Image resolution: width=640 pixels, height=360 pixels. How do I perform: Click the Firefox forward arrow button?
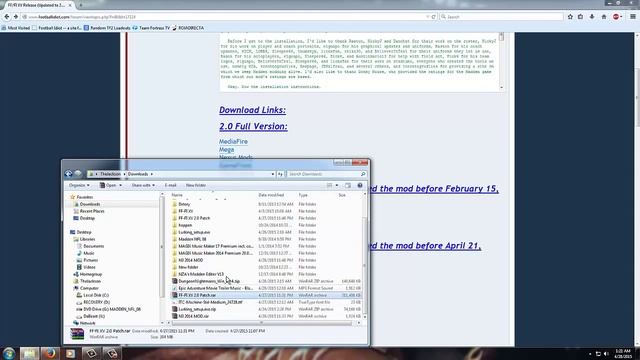click(16, 17)
